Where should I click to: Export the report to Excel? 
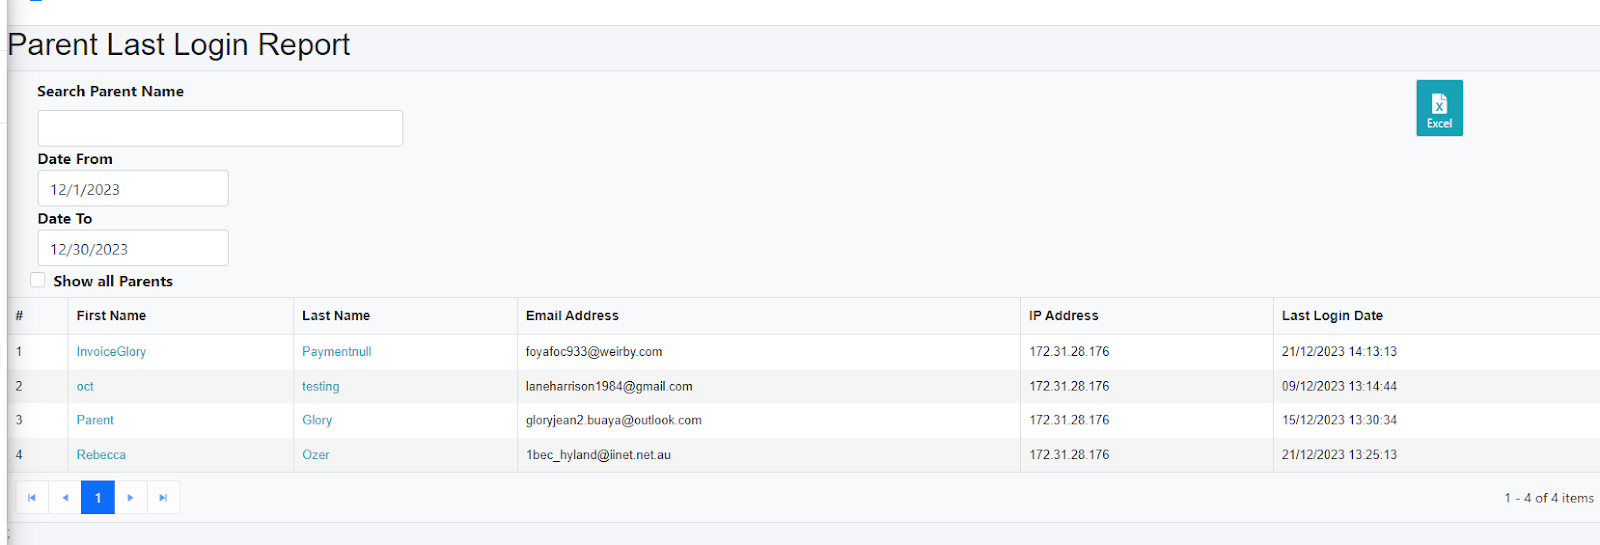[x=1439, y=108]
